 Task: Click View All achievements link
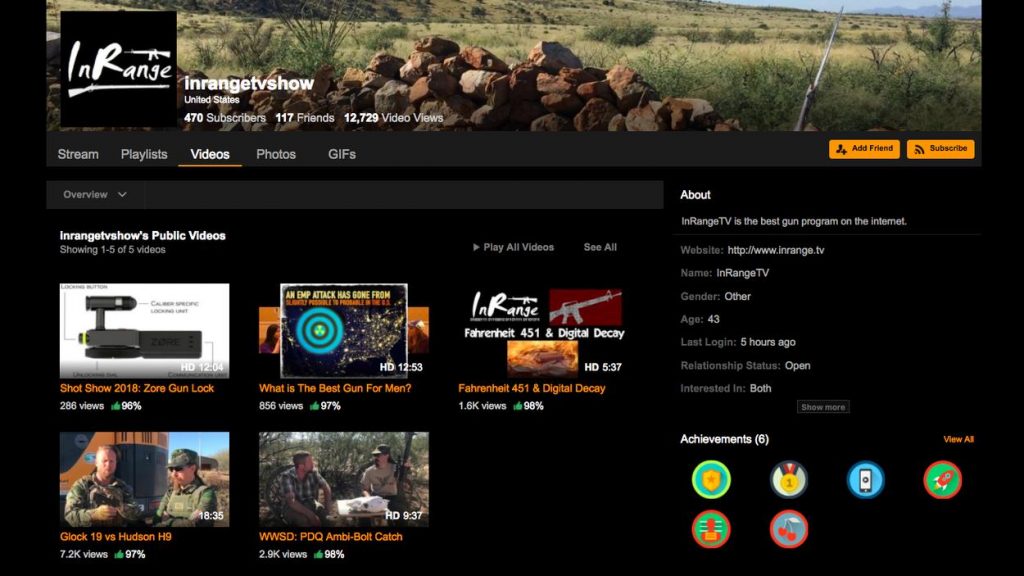point(958,440)
